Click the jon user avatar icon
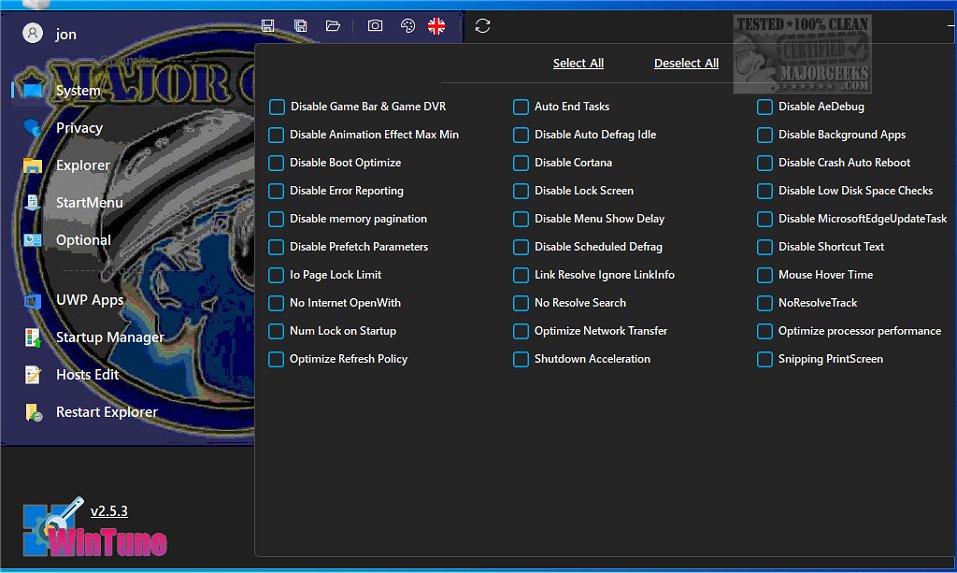Image resolution: width=957 pixels, height=573 pixels. [x=33, y=33]
